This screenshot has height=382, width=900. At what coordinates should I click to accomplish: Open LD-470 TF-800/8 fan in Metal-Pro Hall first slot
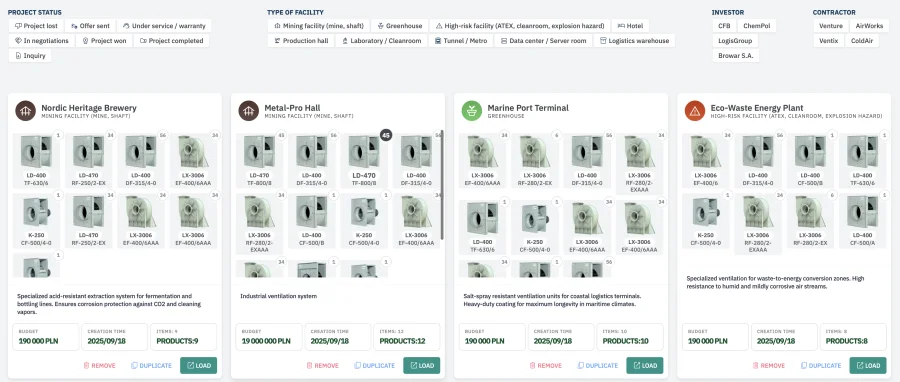point(259,160)
